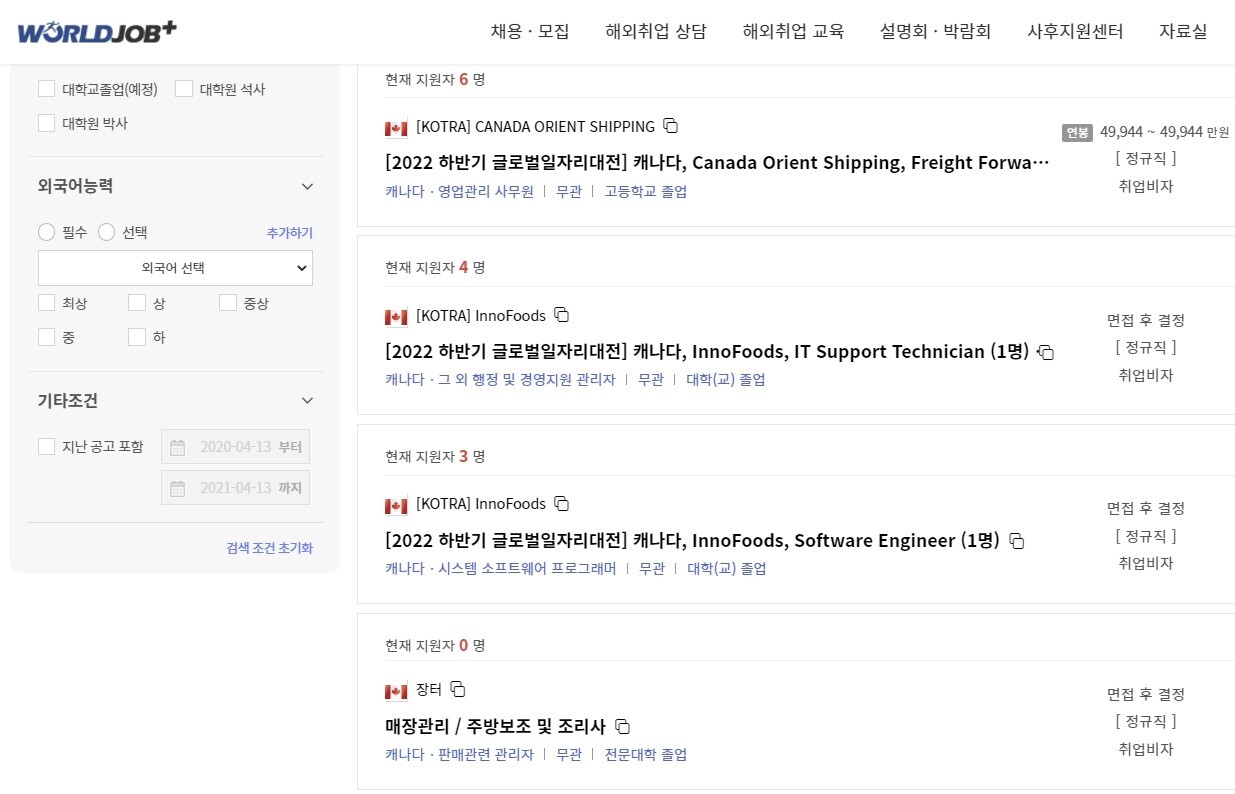
Task: Open 매장관리 / 주방보조 및 조리사 posting
Action: [x=495, y=726]
